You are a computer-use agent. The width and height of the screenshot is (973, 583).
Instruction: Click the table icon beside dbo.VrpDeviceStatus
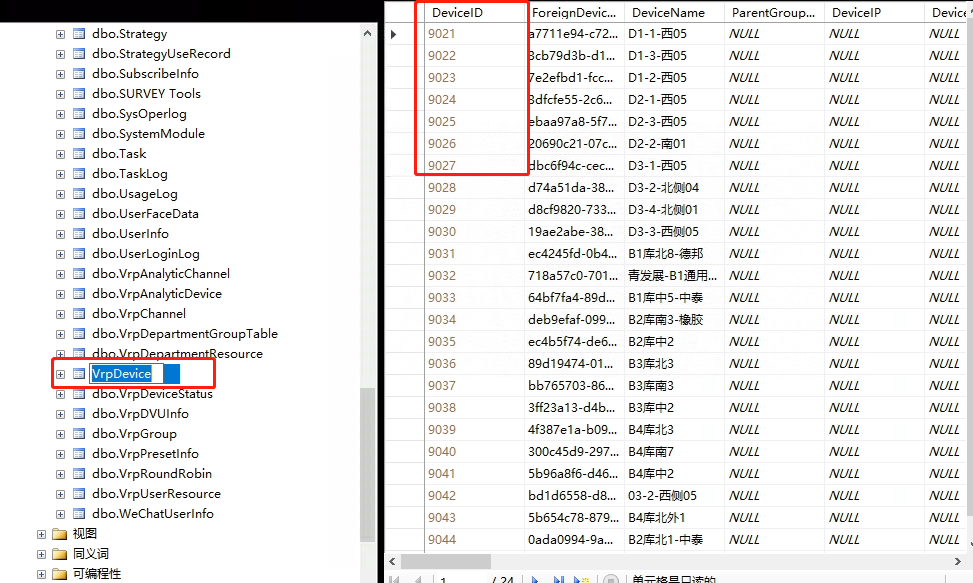click(x=79, y=394)
